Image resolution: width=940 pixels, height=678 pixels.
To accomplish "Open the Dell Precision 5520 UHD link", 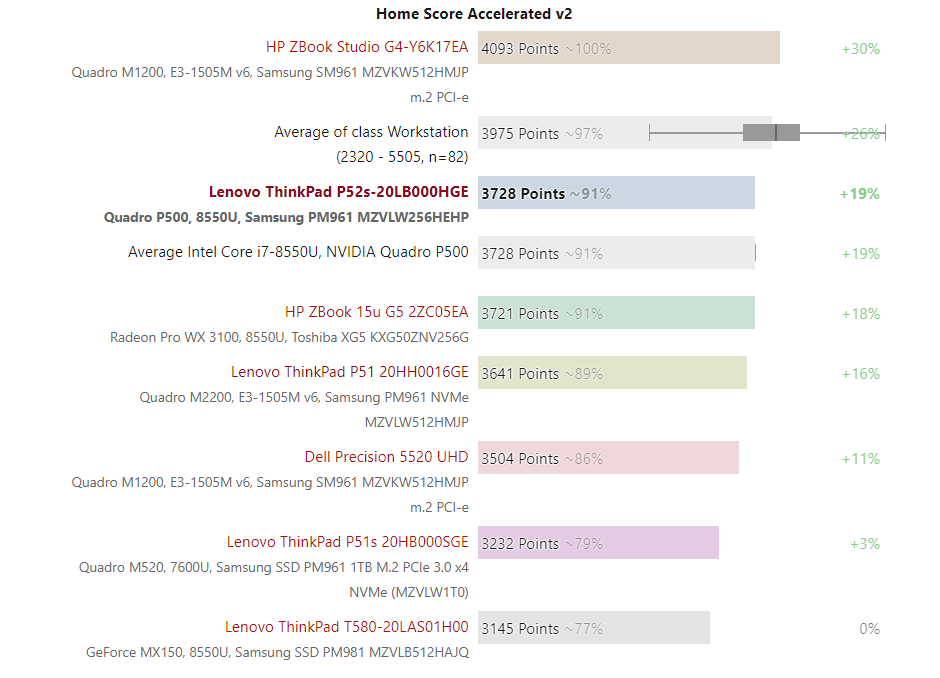I will click(x=386, y=457).
